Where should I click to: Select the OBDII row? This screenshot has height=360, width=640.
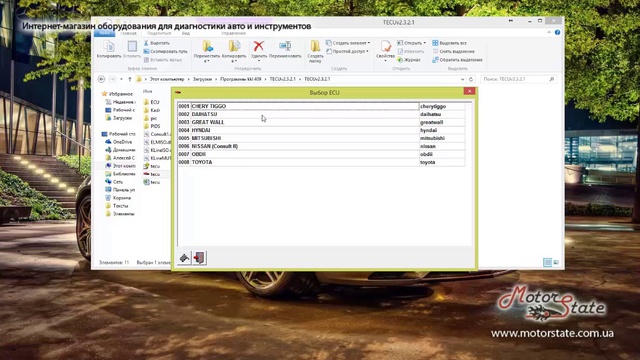point(321,154)
